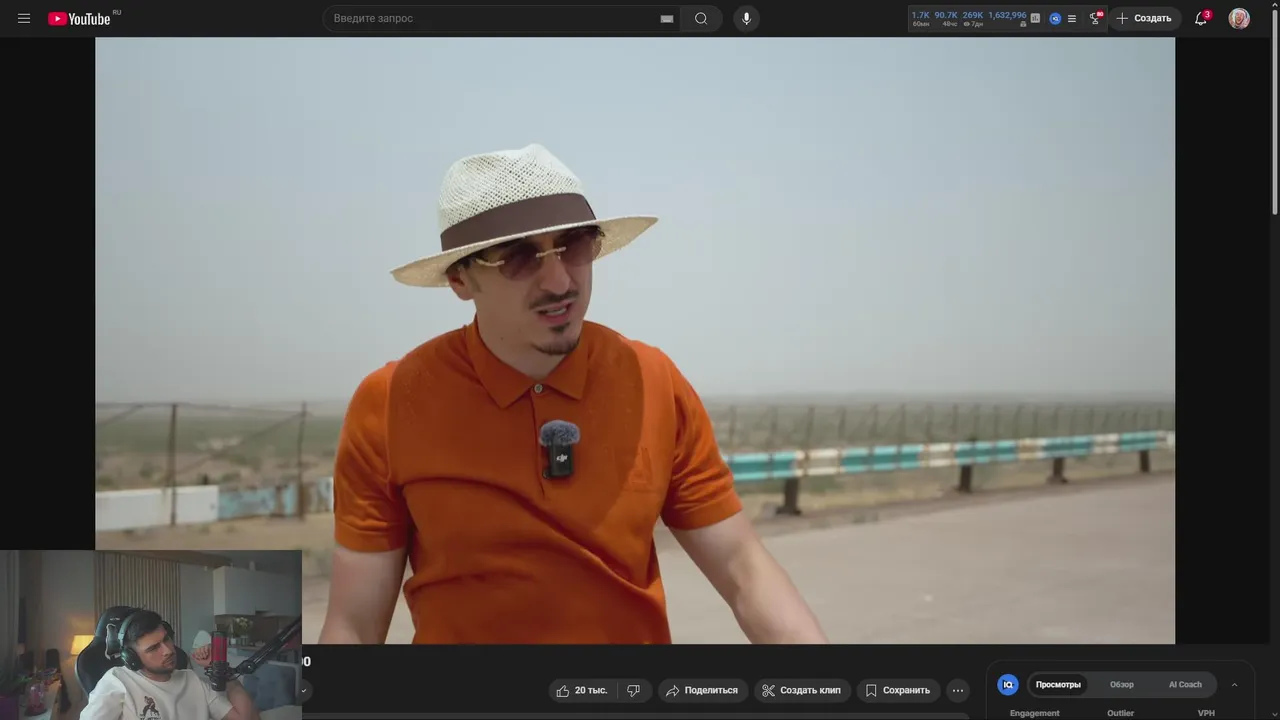Open the trophy achievements icon
1280x720 pixels.
pos(1096,18)
